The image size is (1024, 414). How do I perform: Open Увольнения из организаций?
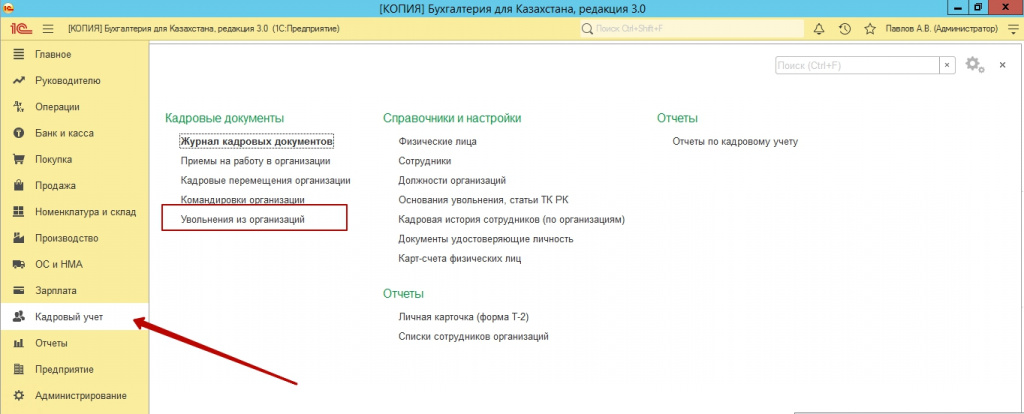[243, 219]
